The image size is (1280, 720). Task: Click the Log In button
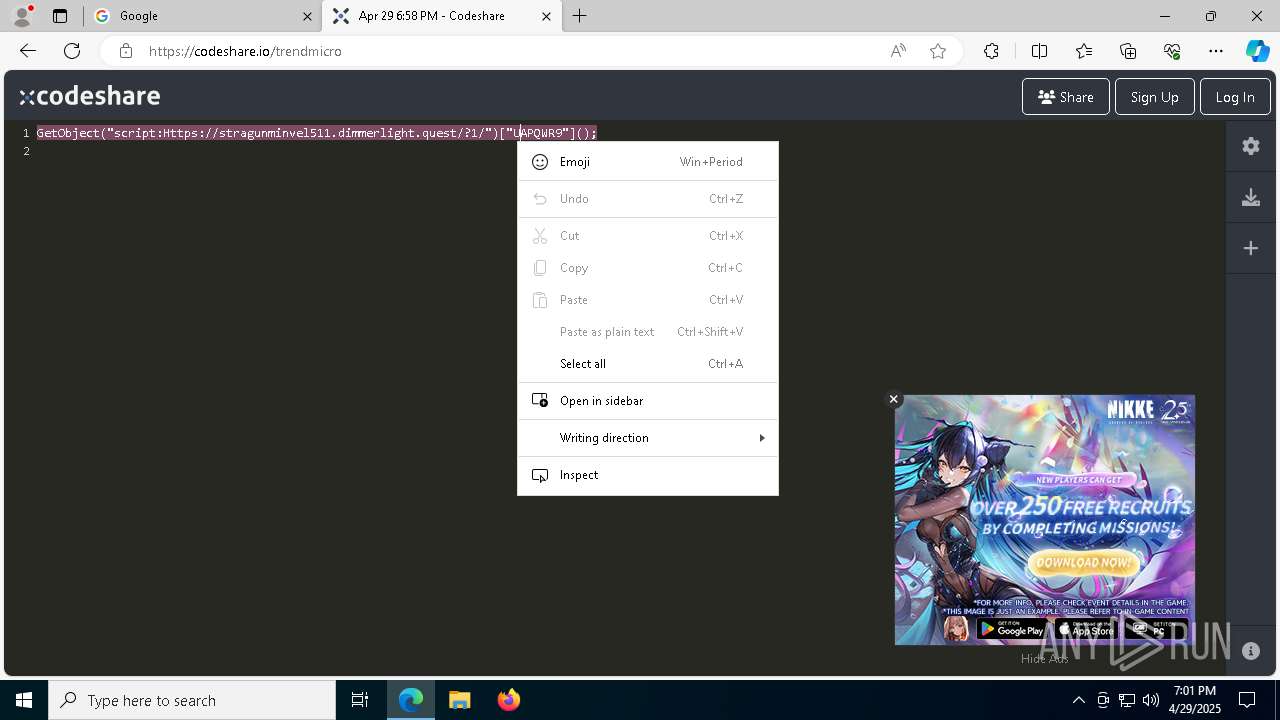pos(1235,97)
